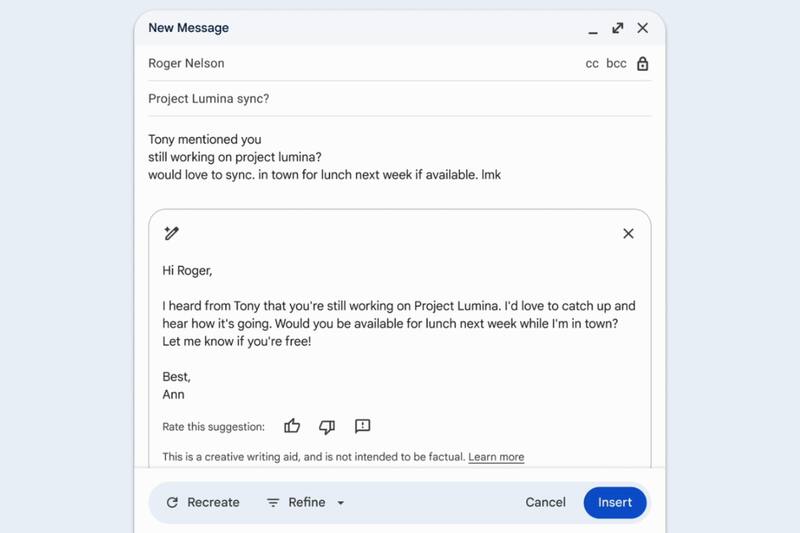Click the Refine filter button

[296, 503]
